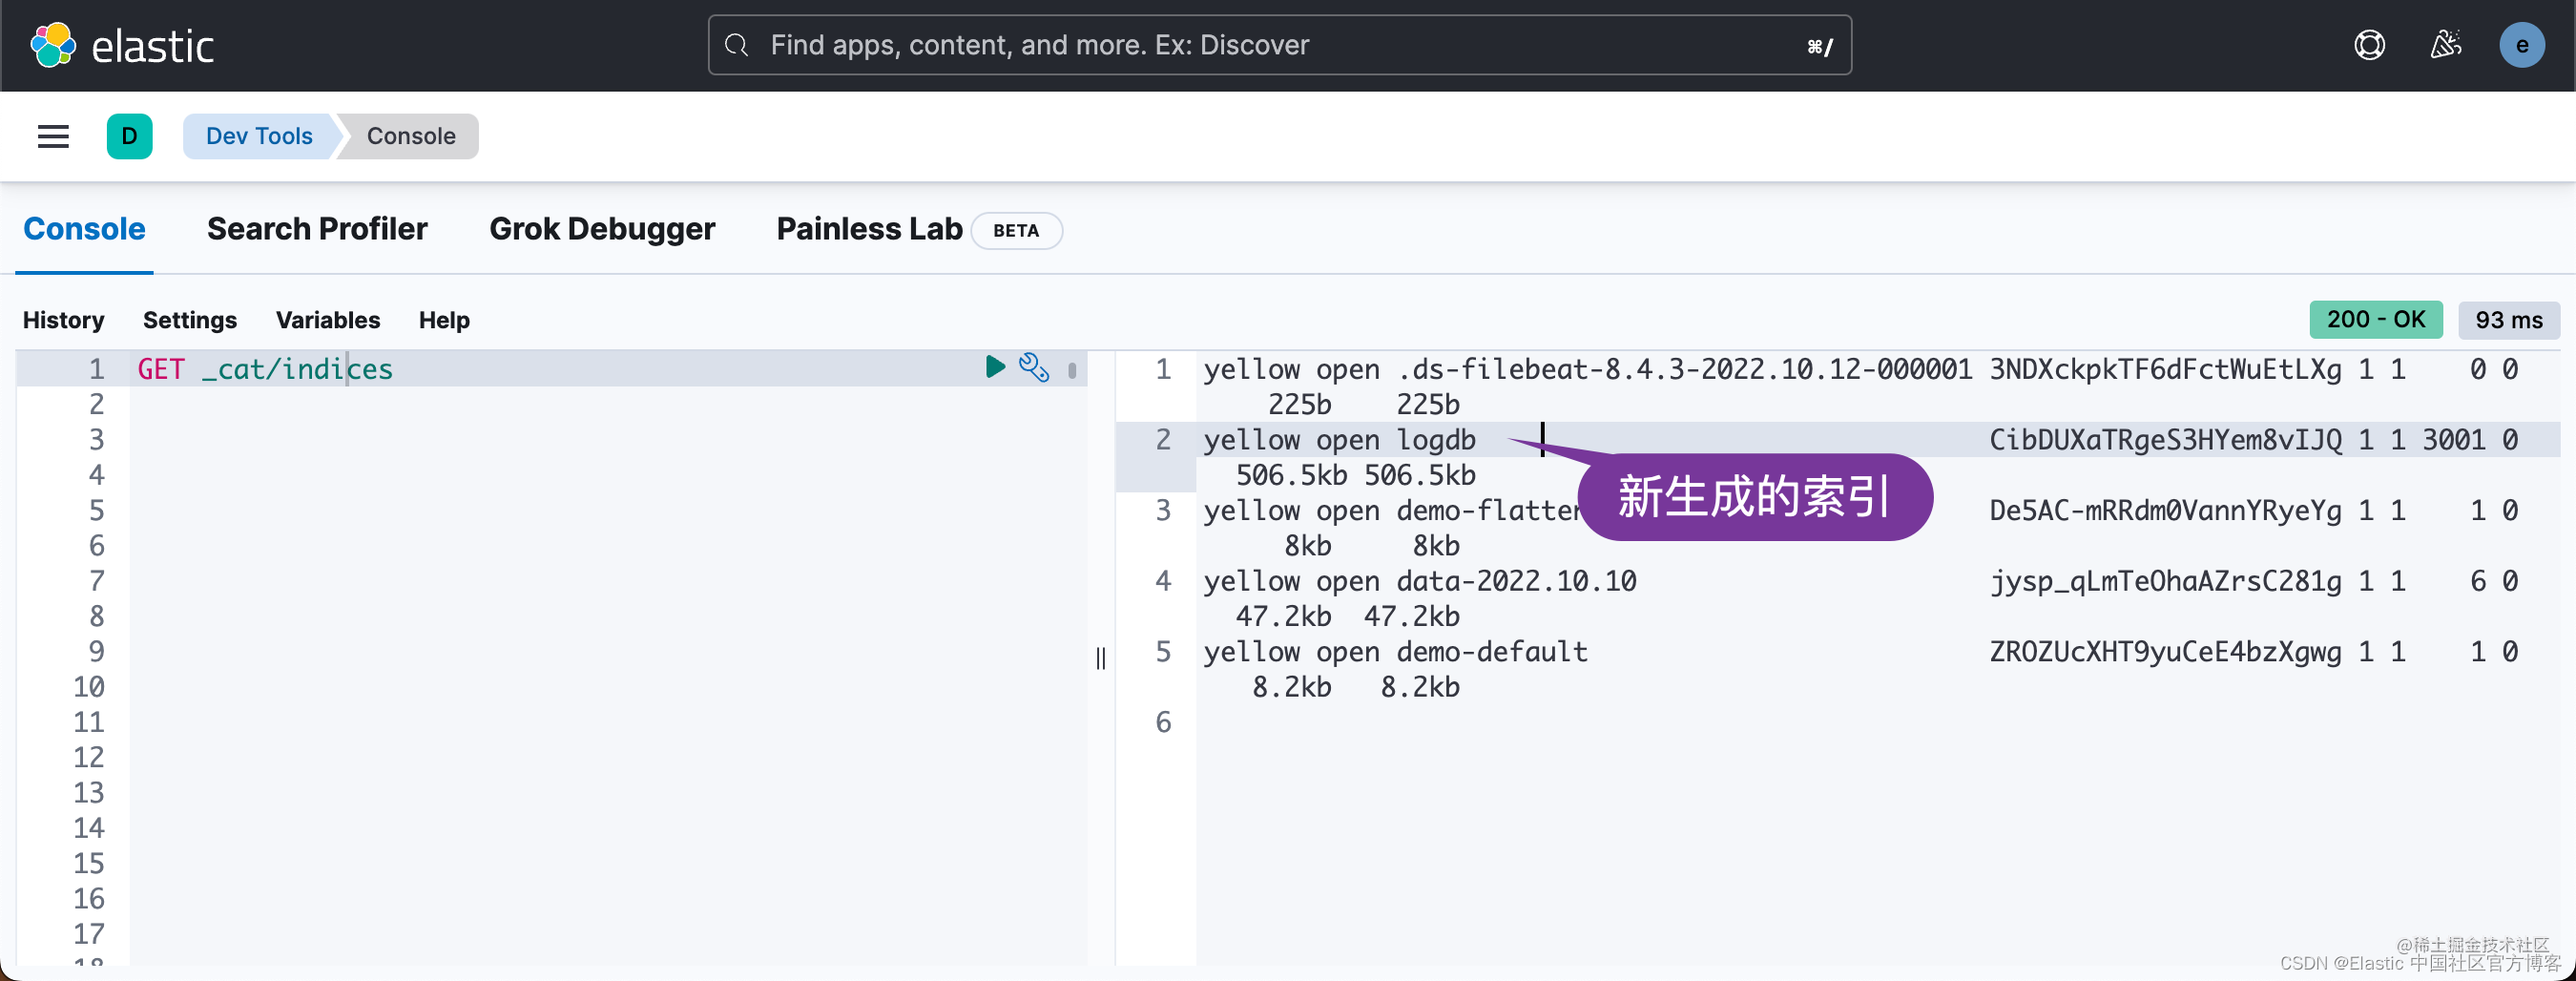Open the help menu lifebuoy icon

coord(2369,45)
